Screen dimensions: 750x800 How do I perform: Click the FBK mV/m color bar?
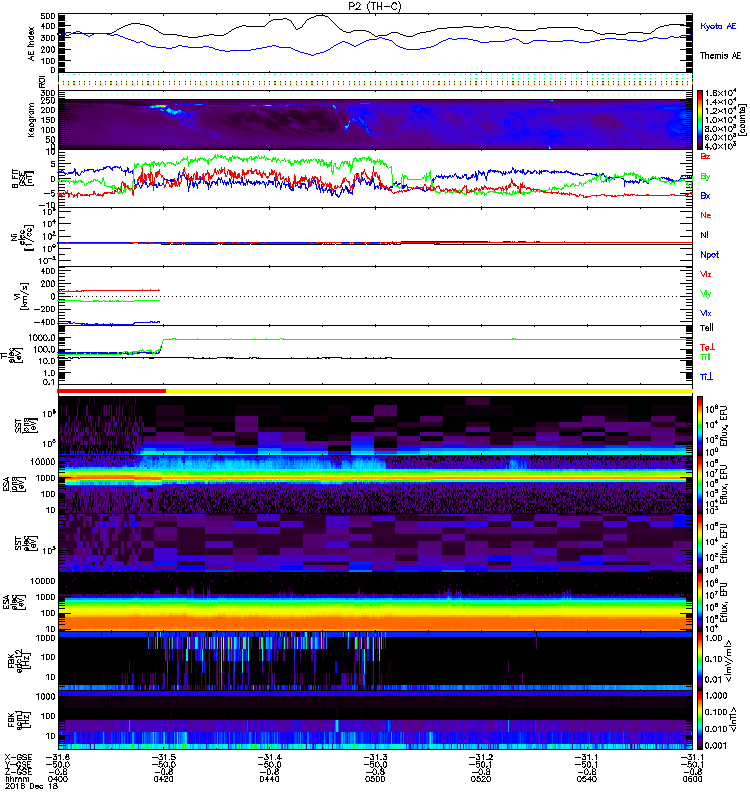click(x=700, y=660)
